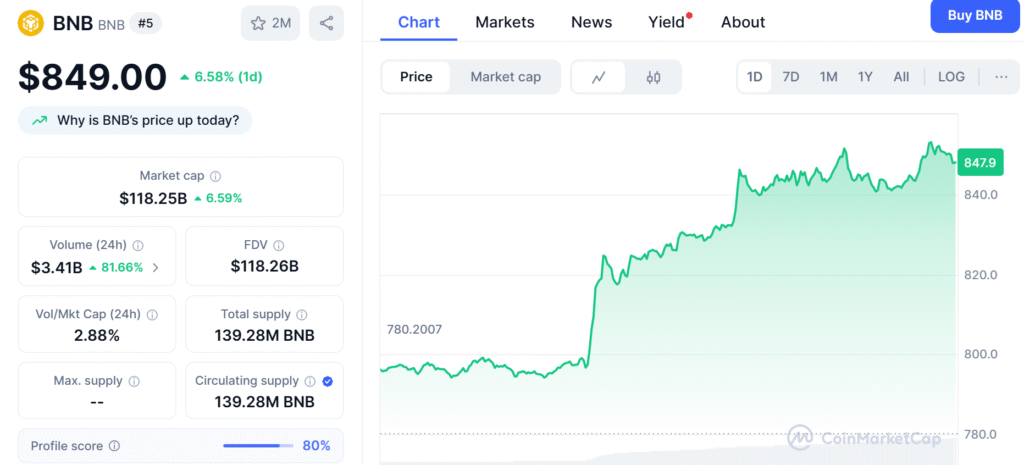1024x465 pixels.
Task: Click the Profile score progress bar
Action: (256, 446)
